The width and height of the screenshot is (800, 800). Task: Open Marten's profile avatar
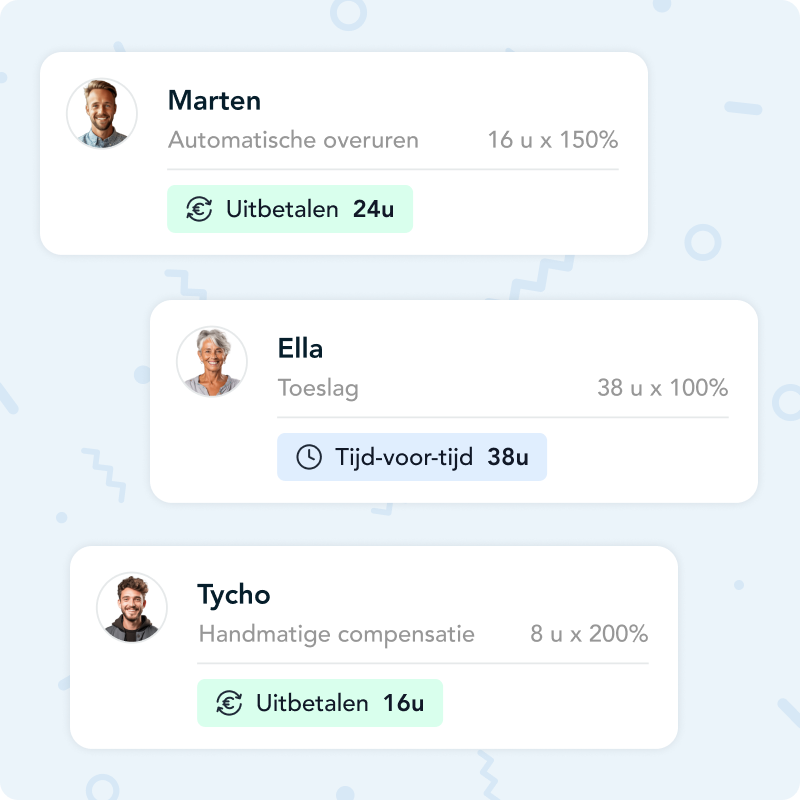click(100, 114)
